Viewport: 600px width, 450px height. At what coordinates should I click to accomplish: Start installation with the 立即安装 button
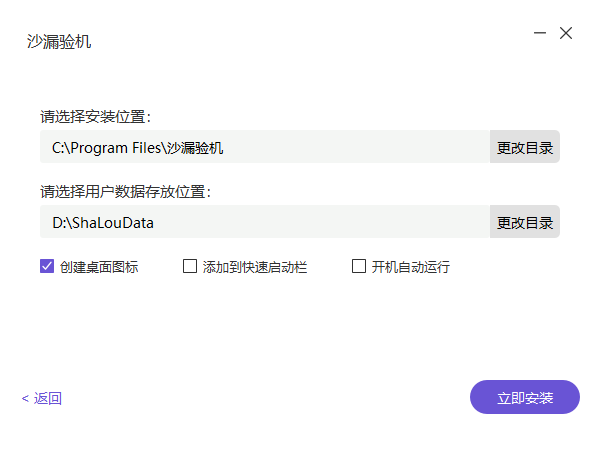pos(525,397)
